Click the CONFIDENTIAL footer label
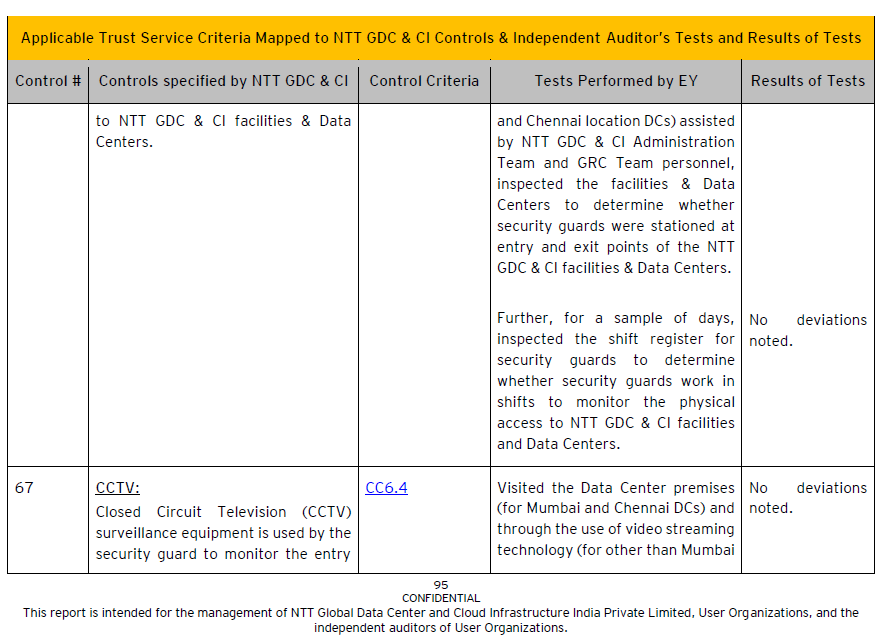This screenshot has height=642, width=886. (441, 598)
